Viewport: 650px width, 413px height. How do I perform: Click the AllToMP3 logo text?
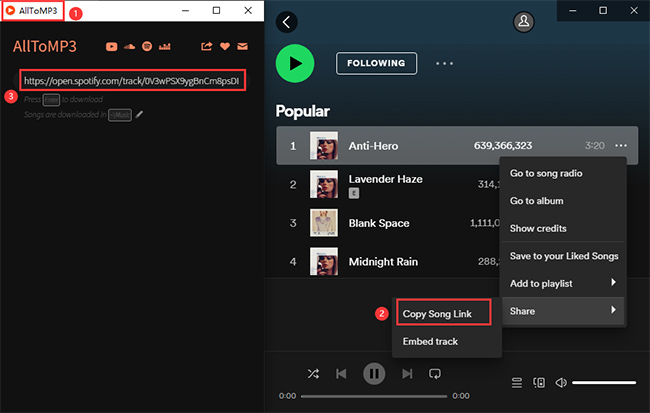click(x=45, y=46)
